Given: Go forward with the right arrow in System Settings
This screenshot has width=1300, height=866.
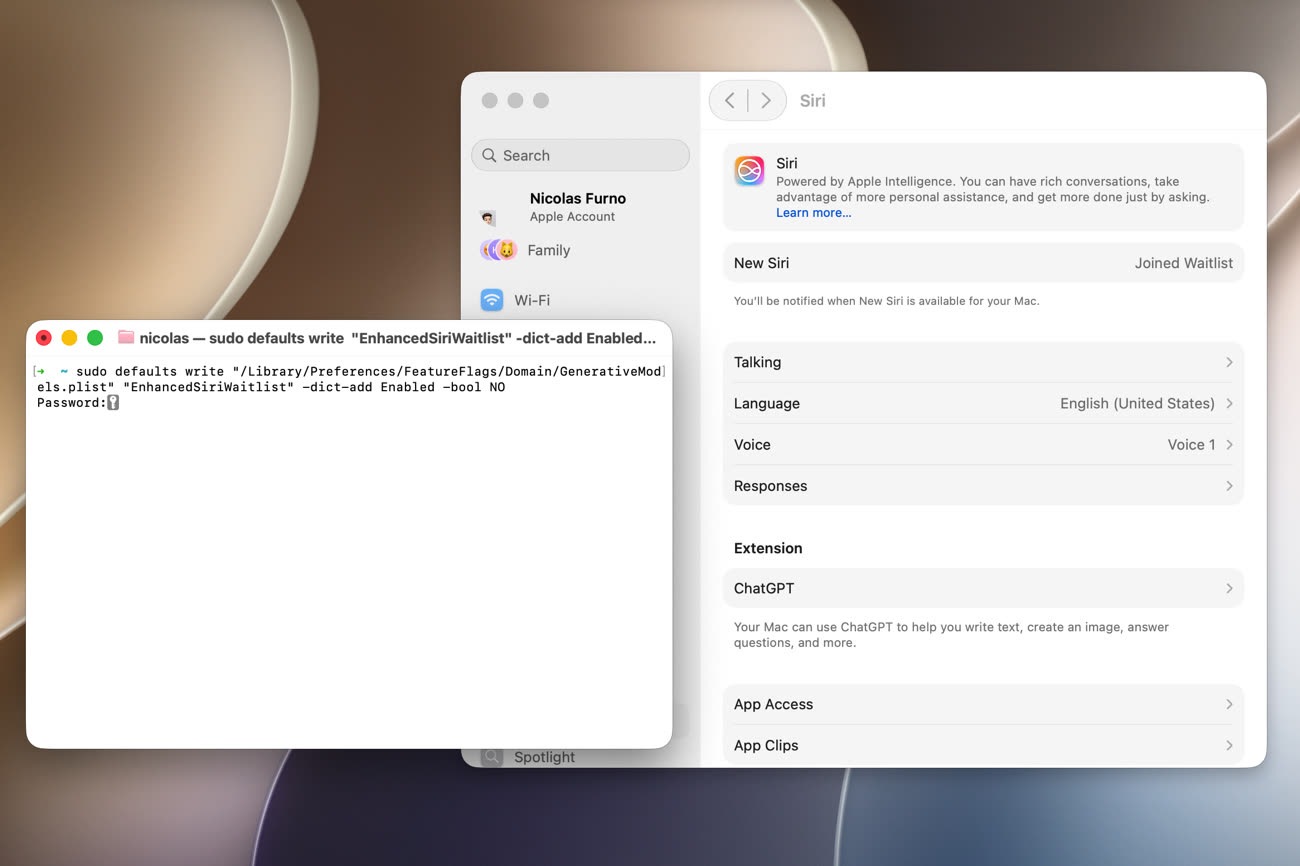Looking at the screenshot, I should tap(766, 100).
